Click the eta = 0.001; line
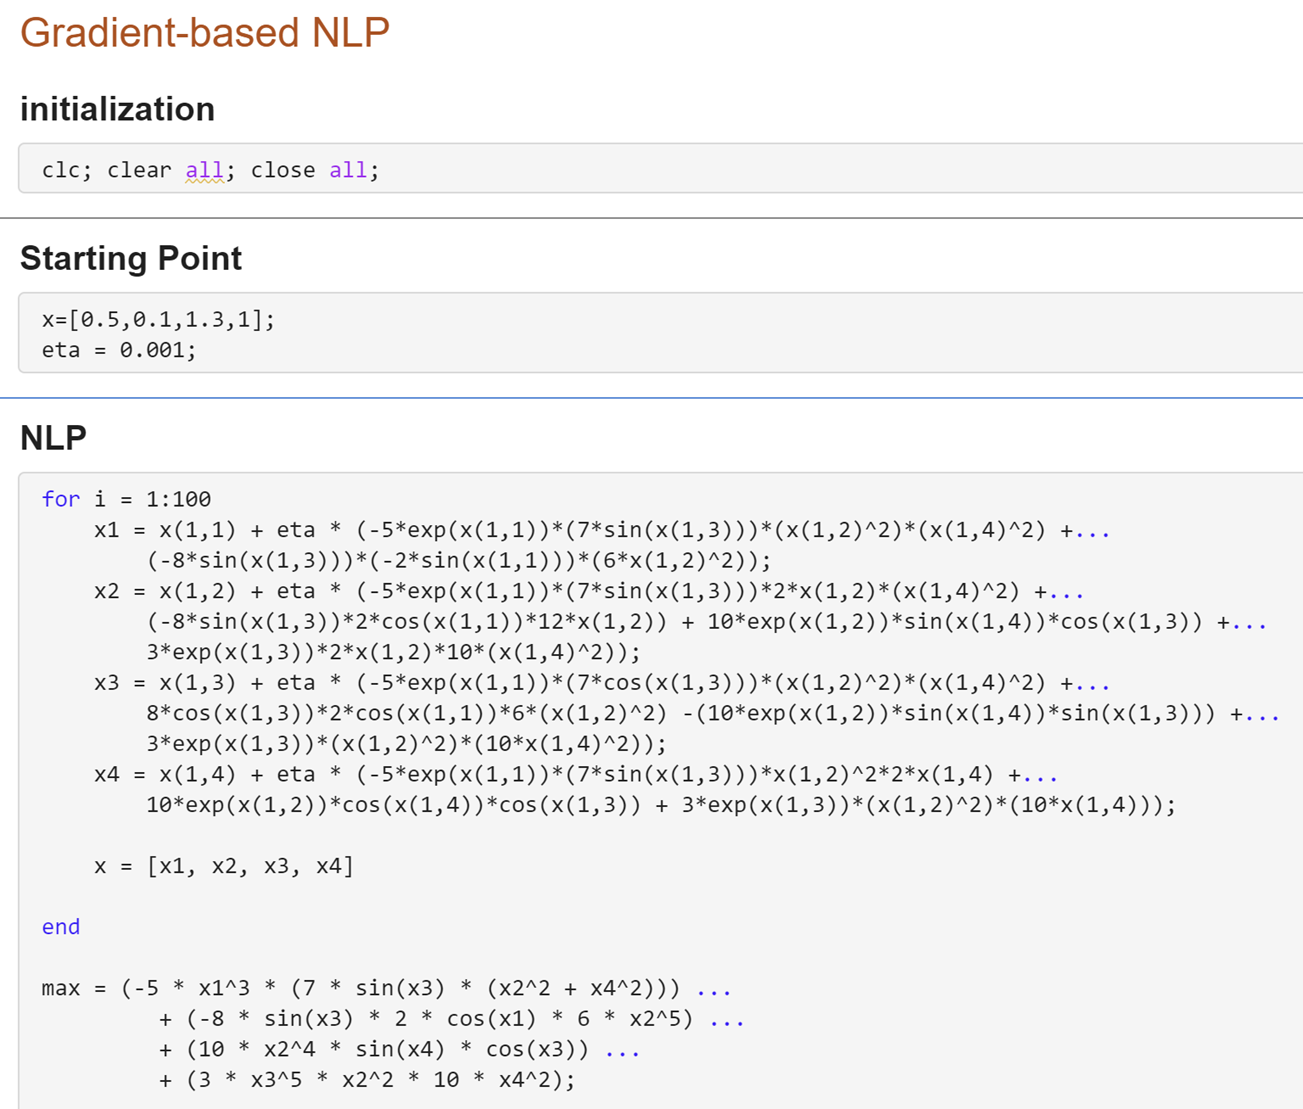This screenshot has width=1303, height=1109. (119, 350)
